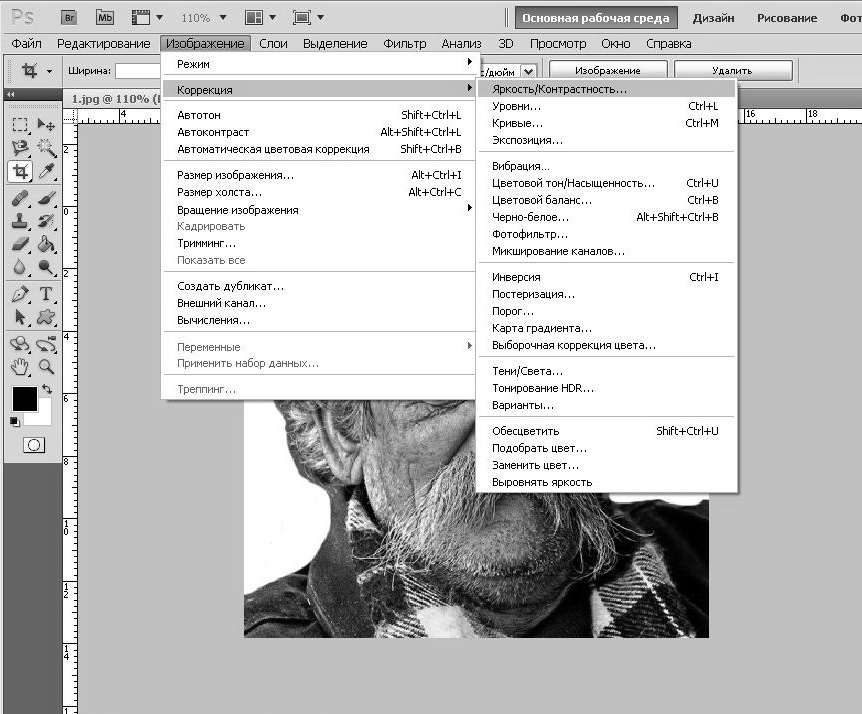
Task: Select Размер холста menu item
Action: (x=318, y=192)
